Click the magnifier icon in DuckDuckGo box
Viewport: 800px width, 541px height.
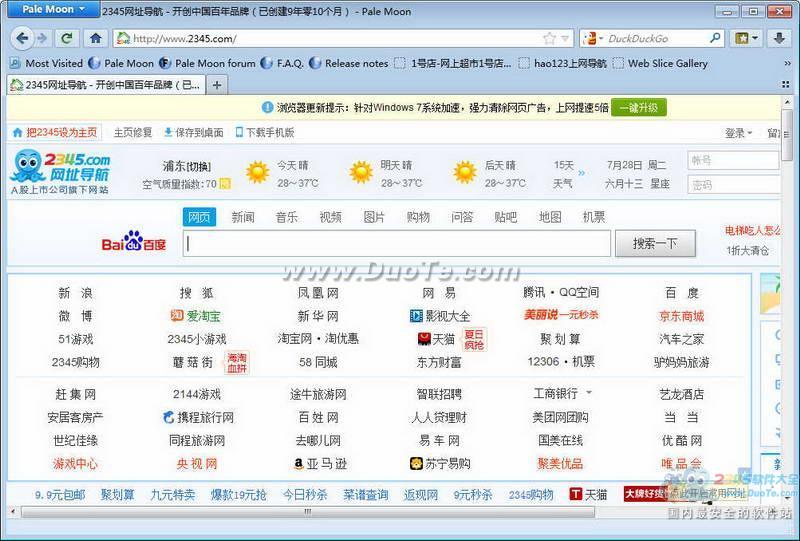(x=715, y=38)
